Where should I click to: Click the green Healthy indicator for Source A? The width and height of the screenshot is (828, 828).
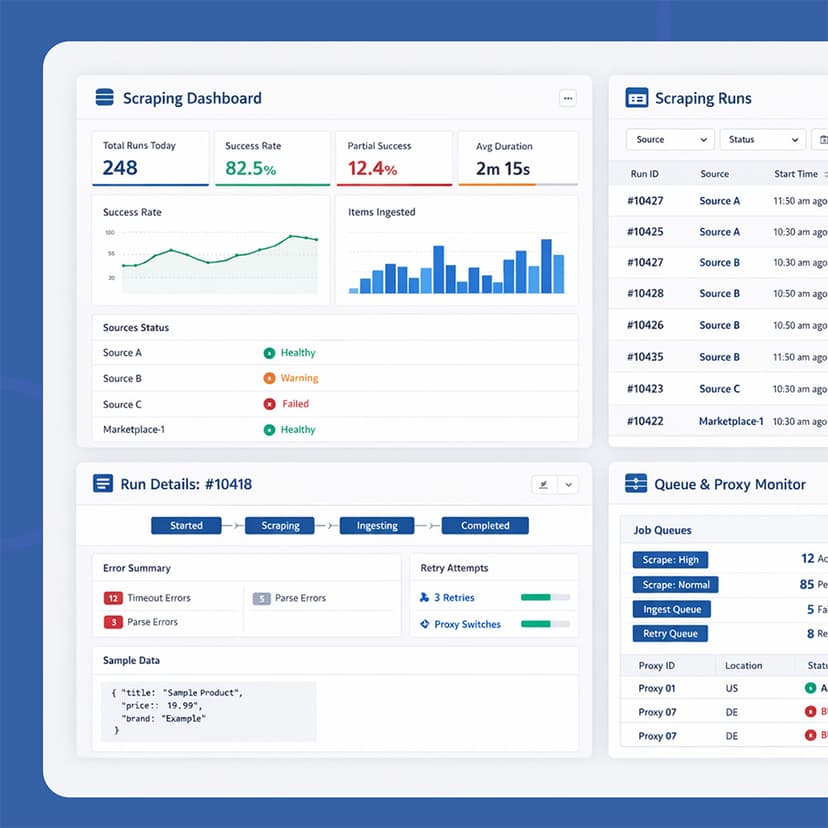(x=269, y=352)
